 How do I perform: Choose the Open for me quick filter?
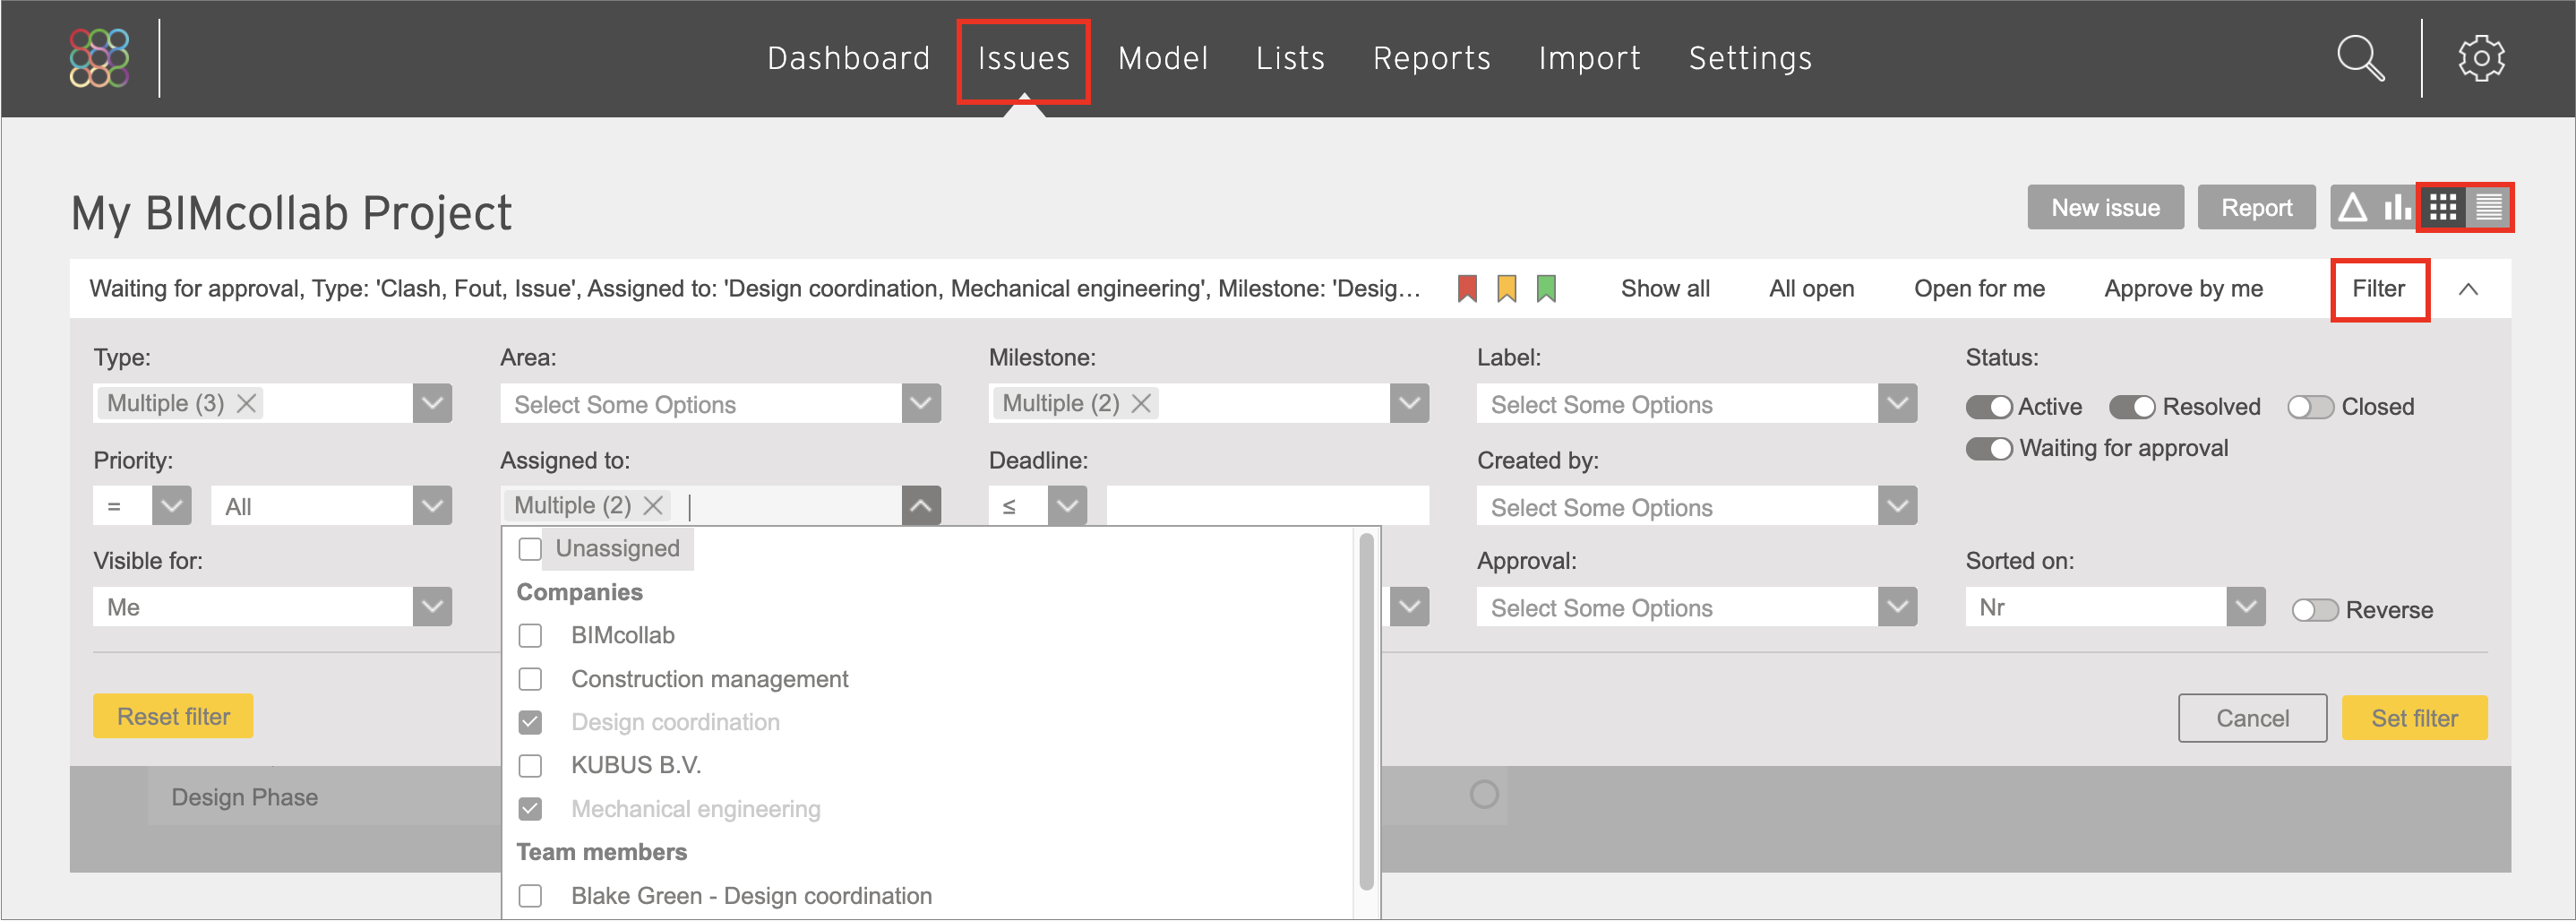pos(1979,289)
